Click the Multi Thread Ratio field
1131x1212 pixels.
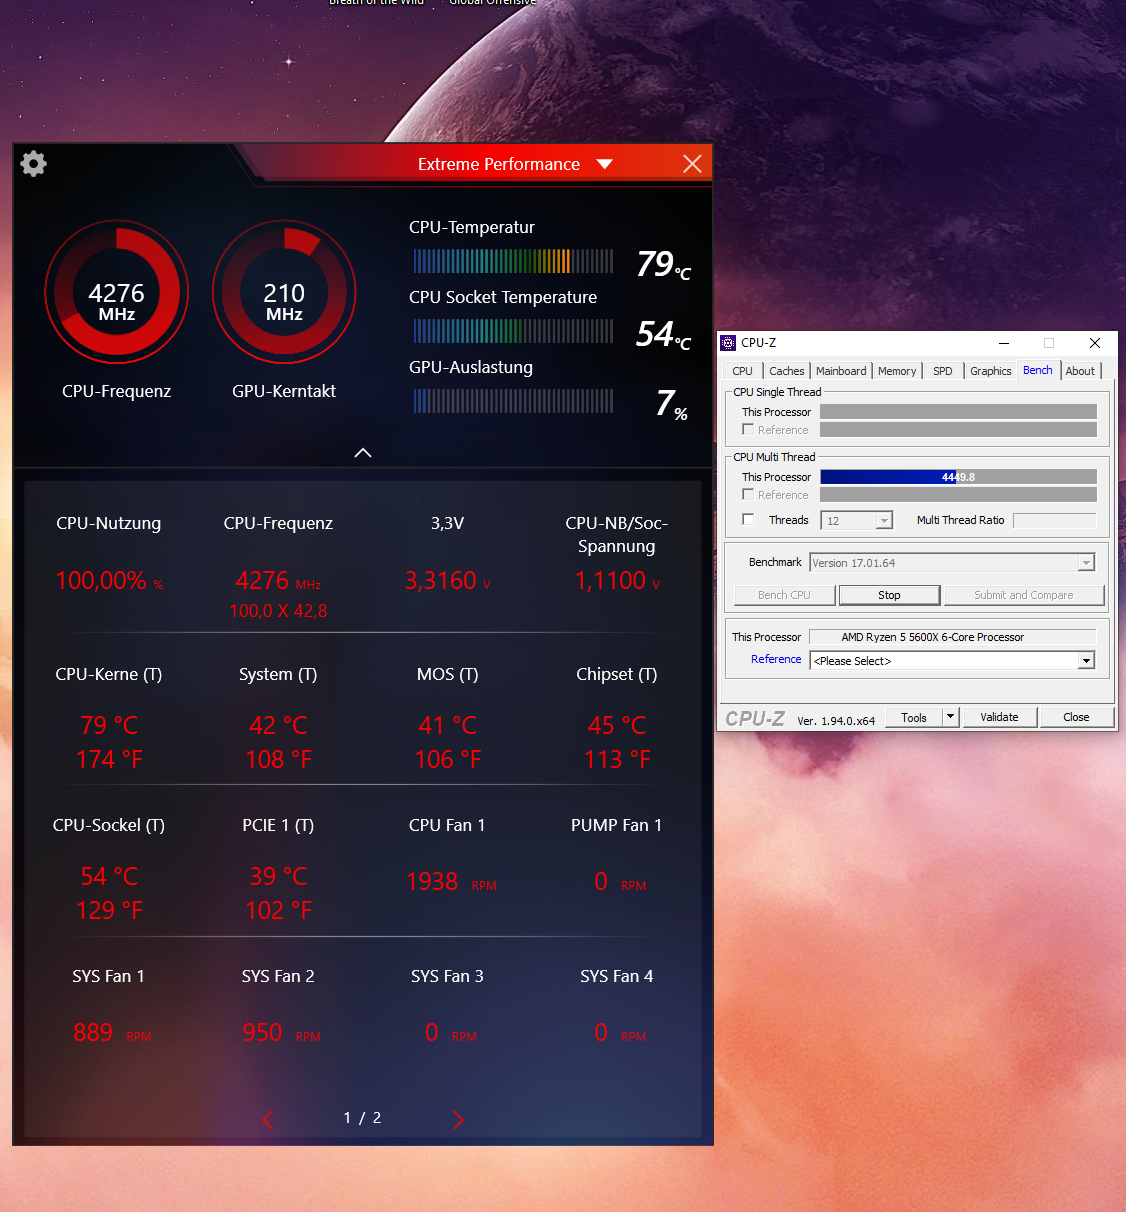point(1055,520)
